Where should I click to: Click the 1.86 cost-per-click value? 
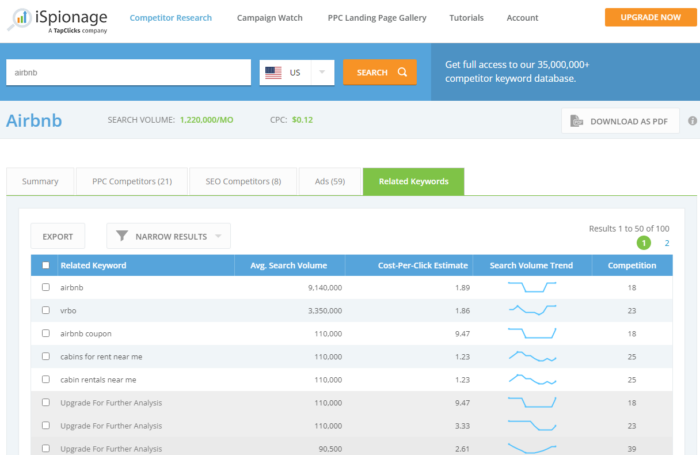click(462, 310)
